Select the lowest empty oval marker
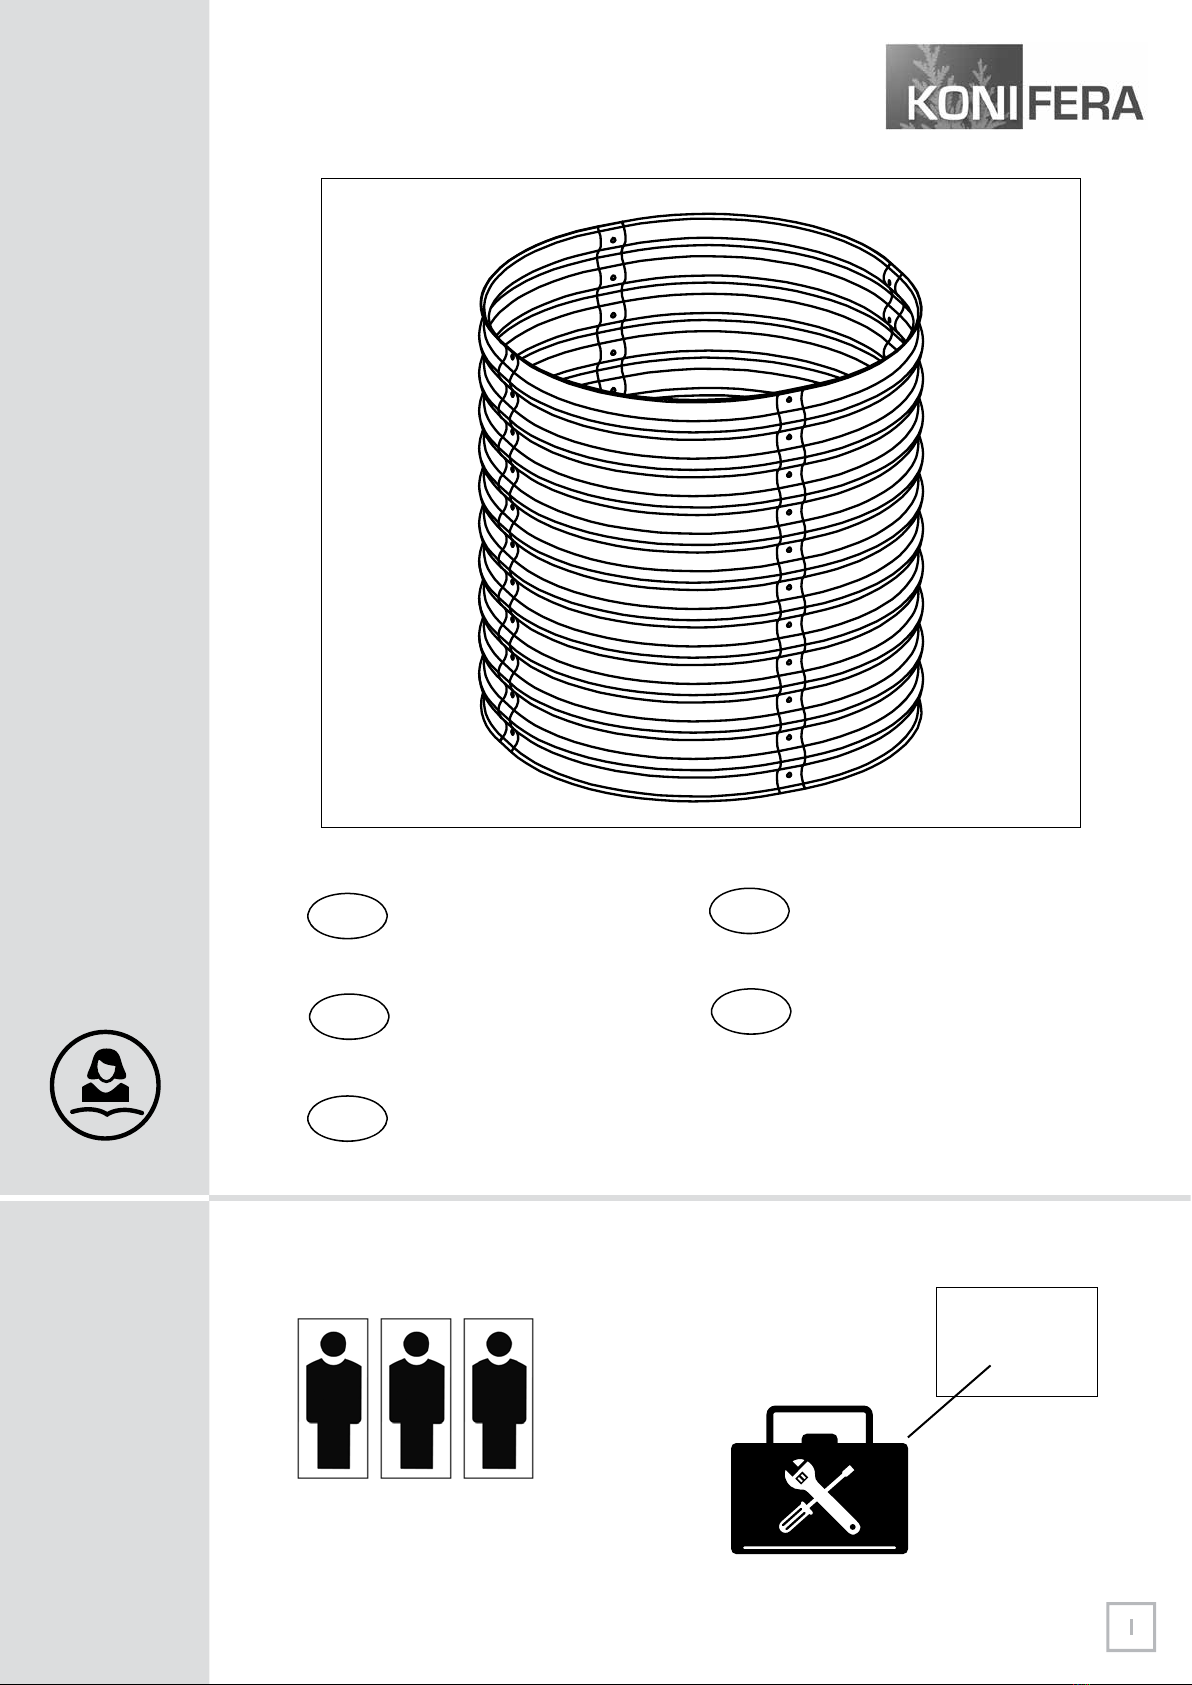This screenshot has width=1192, height=1685. pyautogui.click(x=347, y=1119)
